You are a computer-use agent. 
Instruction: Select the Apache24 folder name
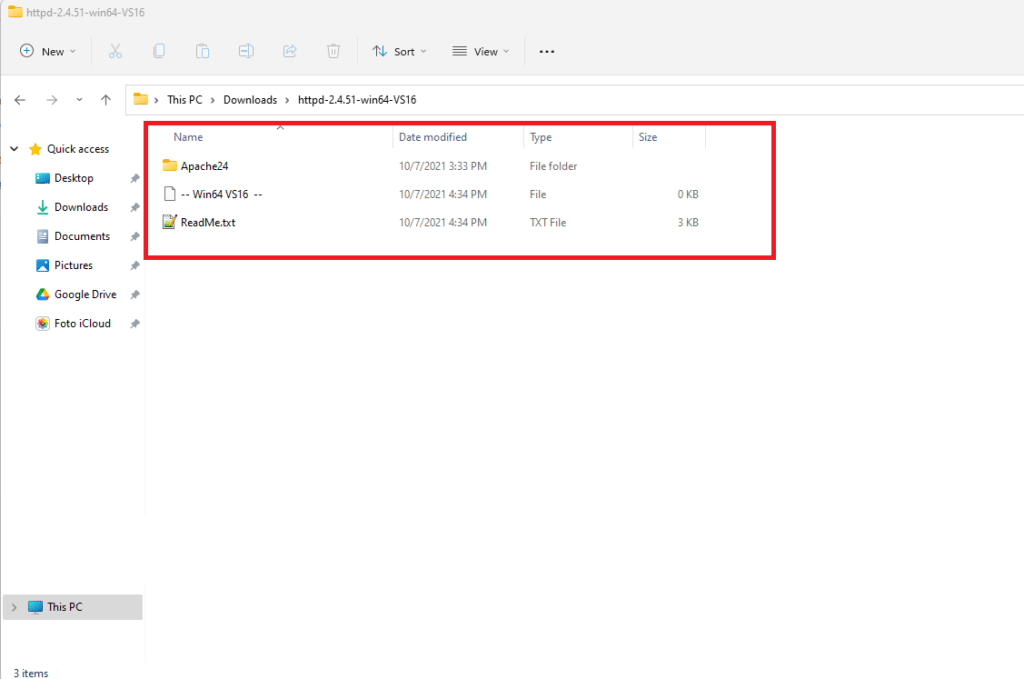coord(204,166)
